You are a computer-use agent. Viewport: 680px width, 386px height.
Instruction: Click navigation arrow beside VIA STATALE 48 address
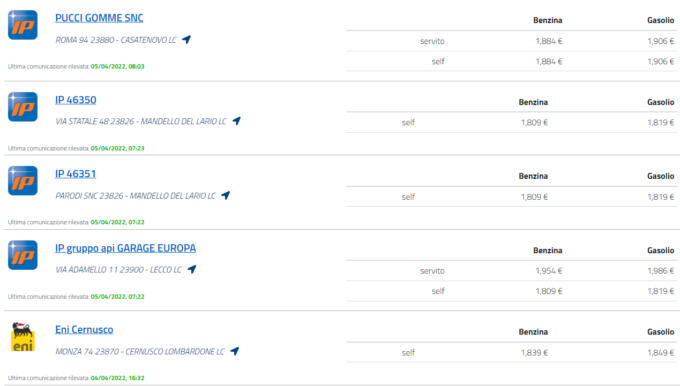click(x=236, y=121)
